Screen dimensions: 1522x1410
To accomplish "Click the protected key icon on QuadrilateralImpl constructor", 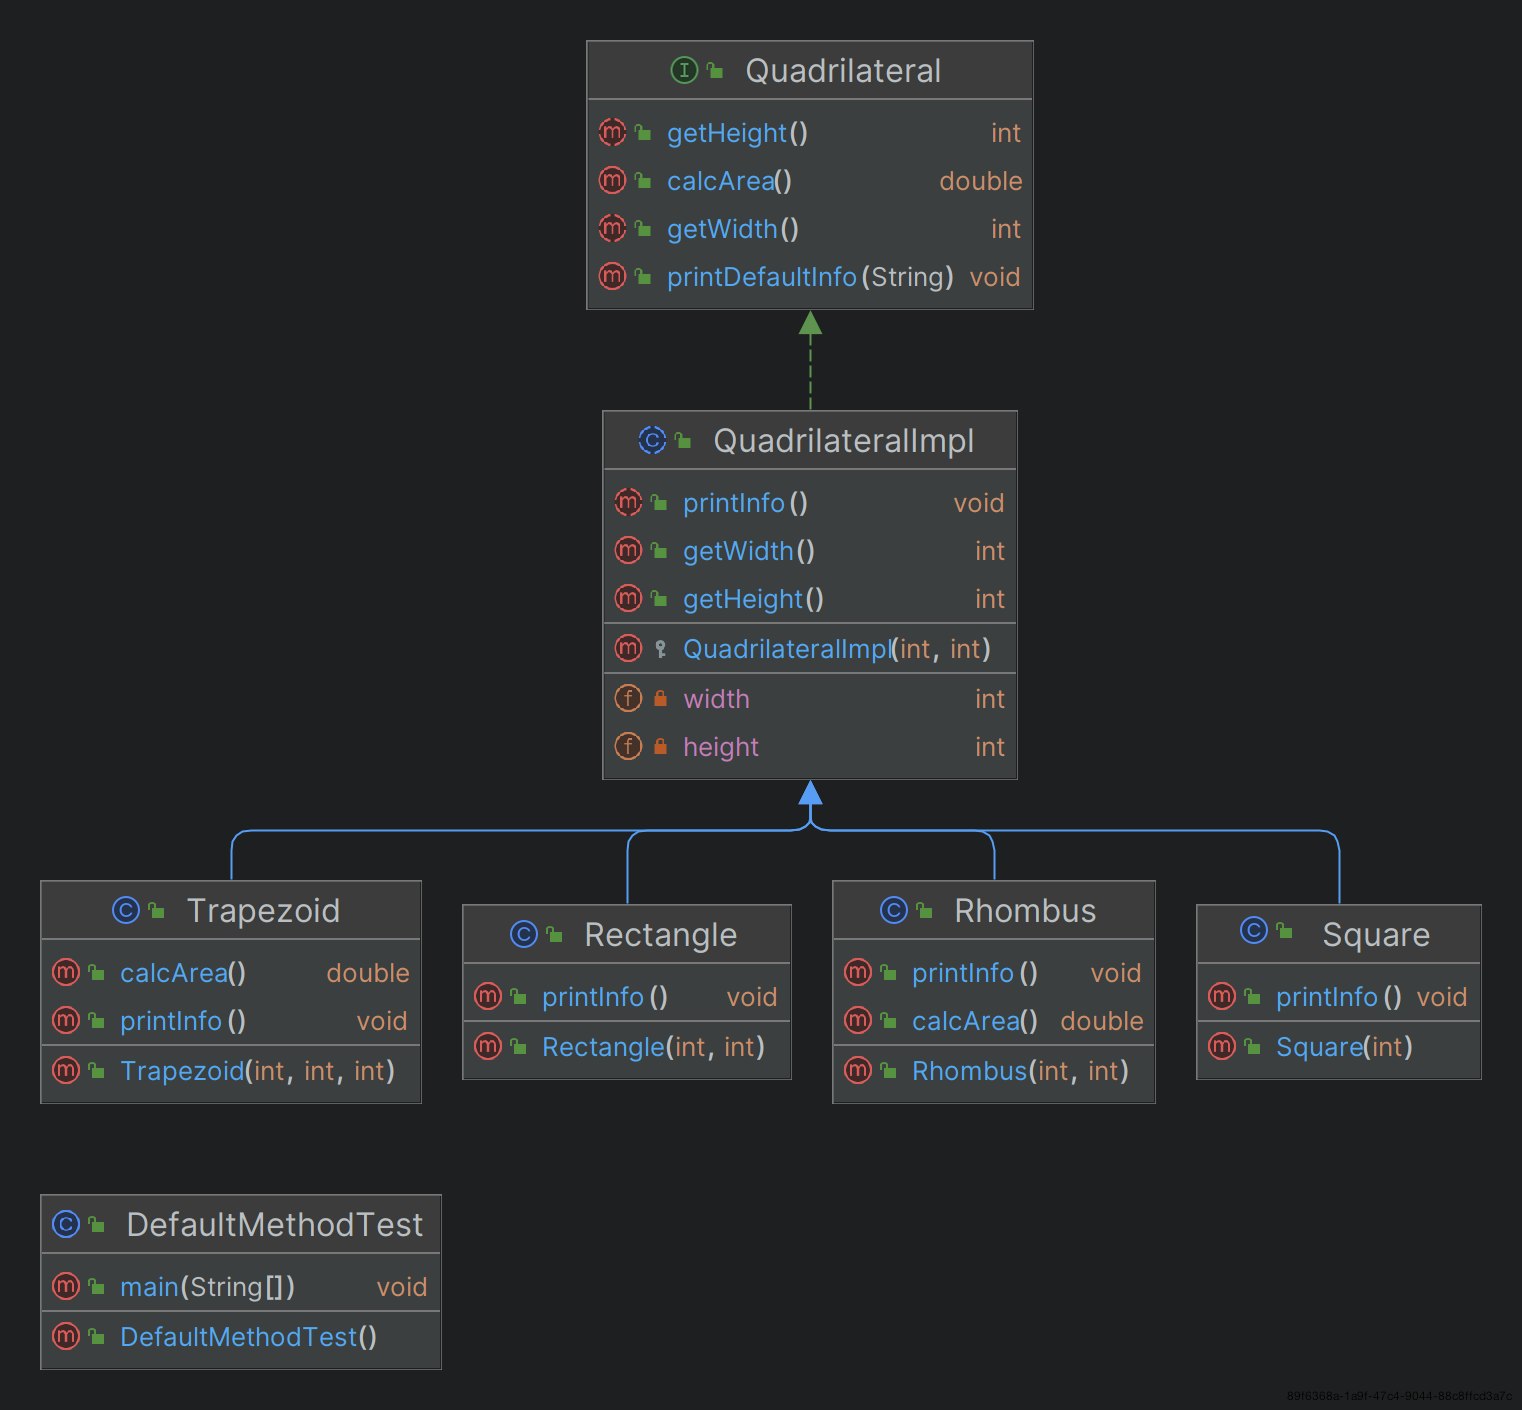I will coord(660,649).
